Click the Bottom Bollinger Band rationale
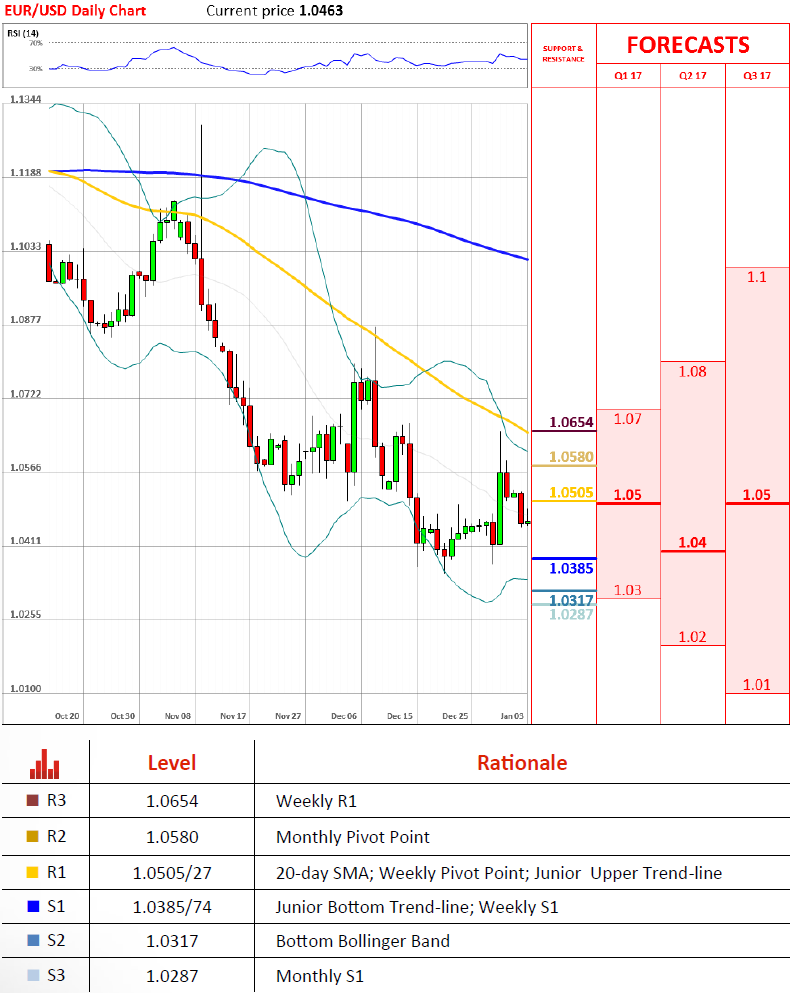 coord(363,942)
